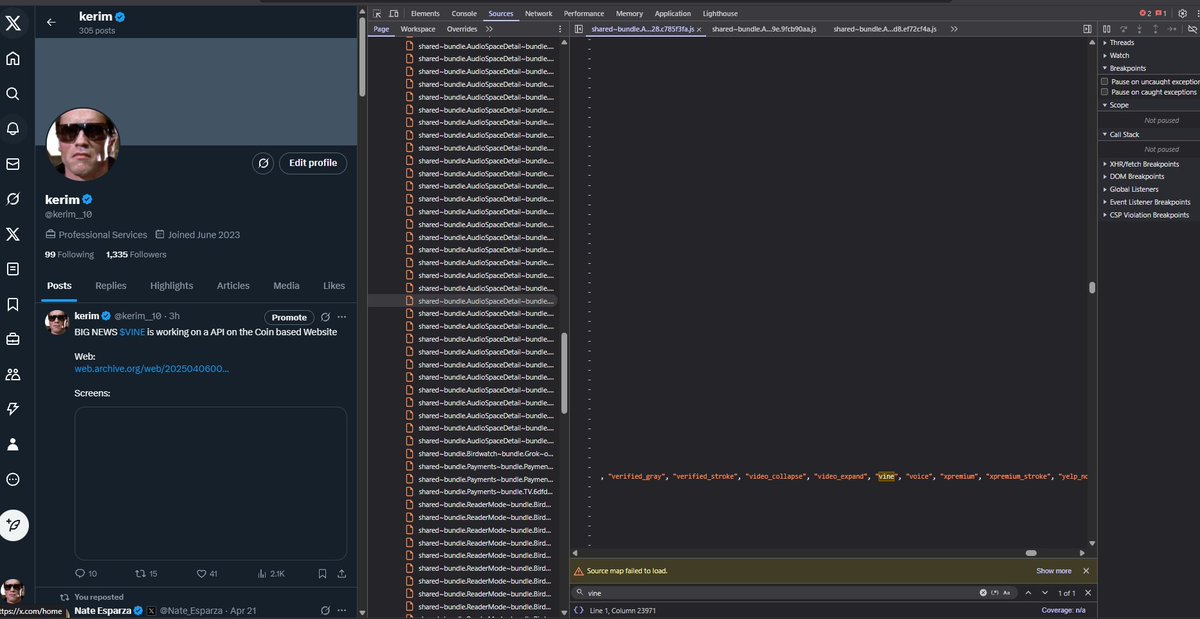Toggle regular expression search option
This screenshot has height=619, width=1200.
pos(995,593)
